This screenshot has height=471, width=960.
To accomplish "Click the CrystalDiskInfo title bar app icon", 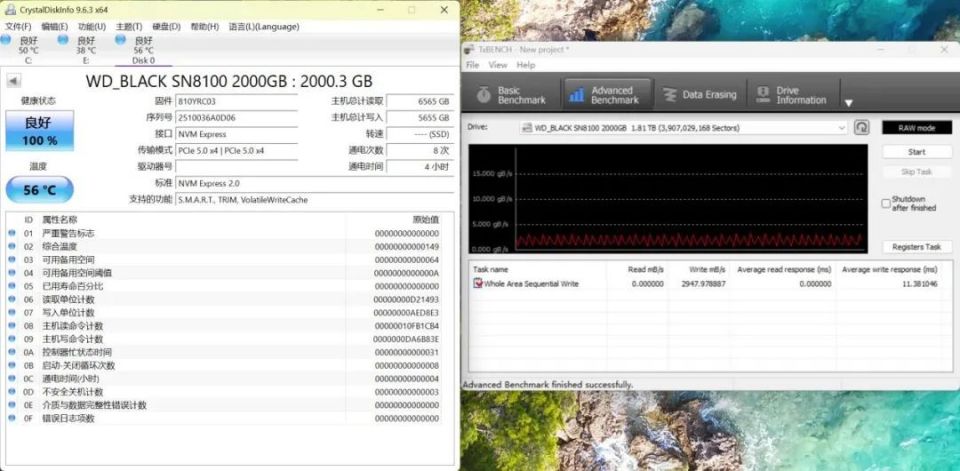I will (10, 9).
